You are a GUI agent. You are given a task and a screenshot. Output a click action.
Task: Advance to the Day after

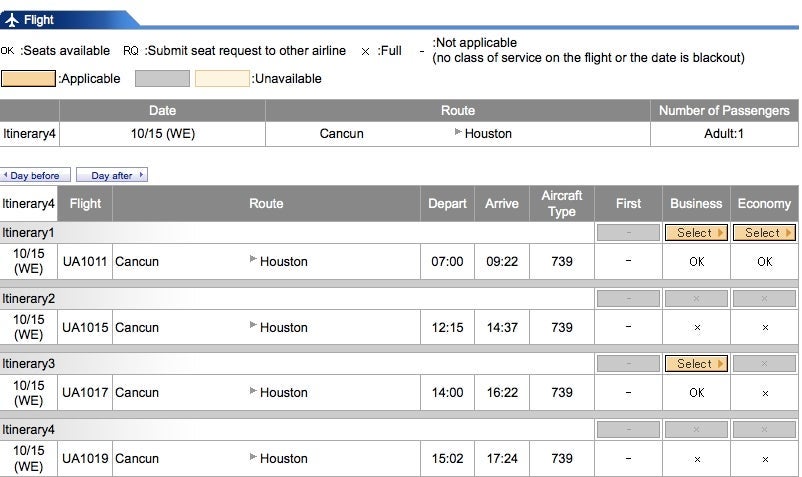point(112,176)
